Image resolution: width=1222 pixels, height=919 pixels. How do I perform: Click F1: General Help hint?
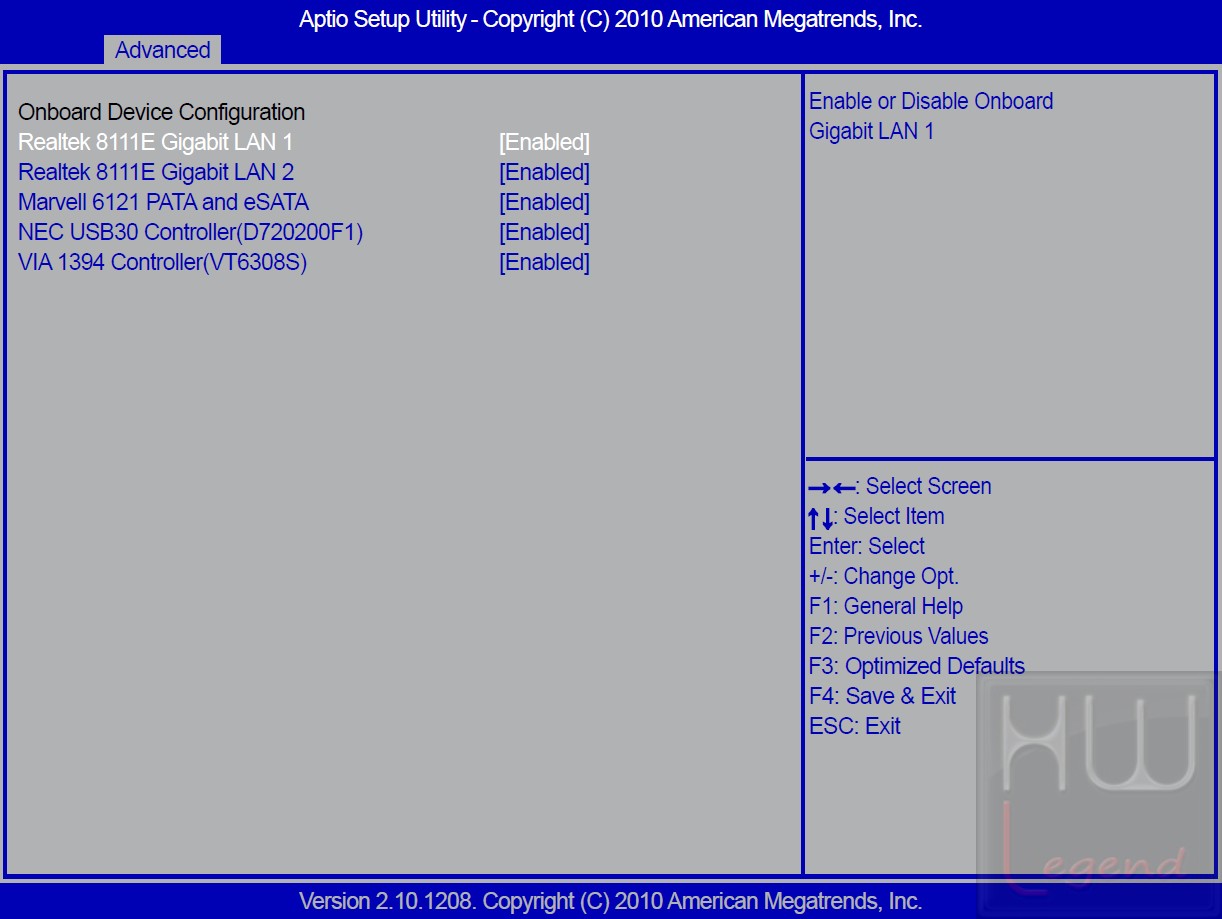point(886,606)
